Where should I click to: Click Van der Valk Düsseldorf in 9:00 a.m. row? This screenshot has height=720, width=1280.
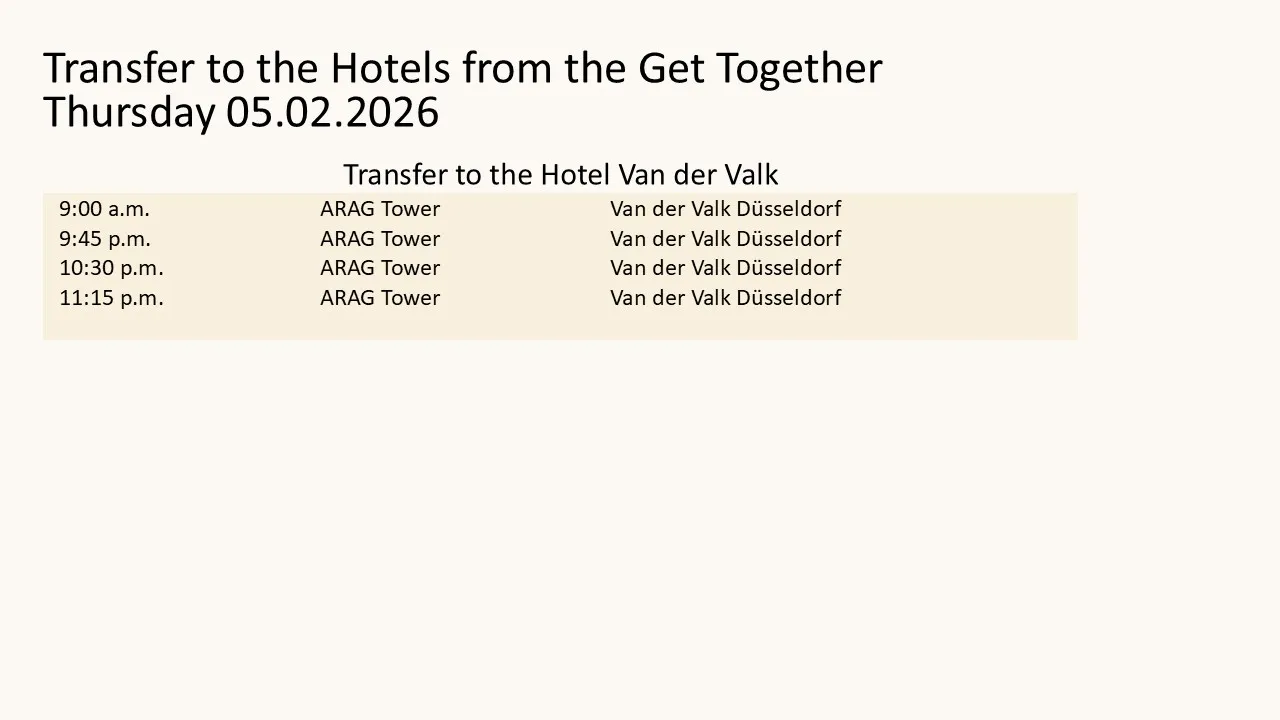coord(725,209)
